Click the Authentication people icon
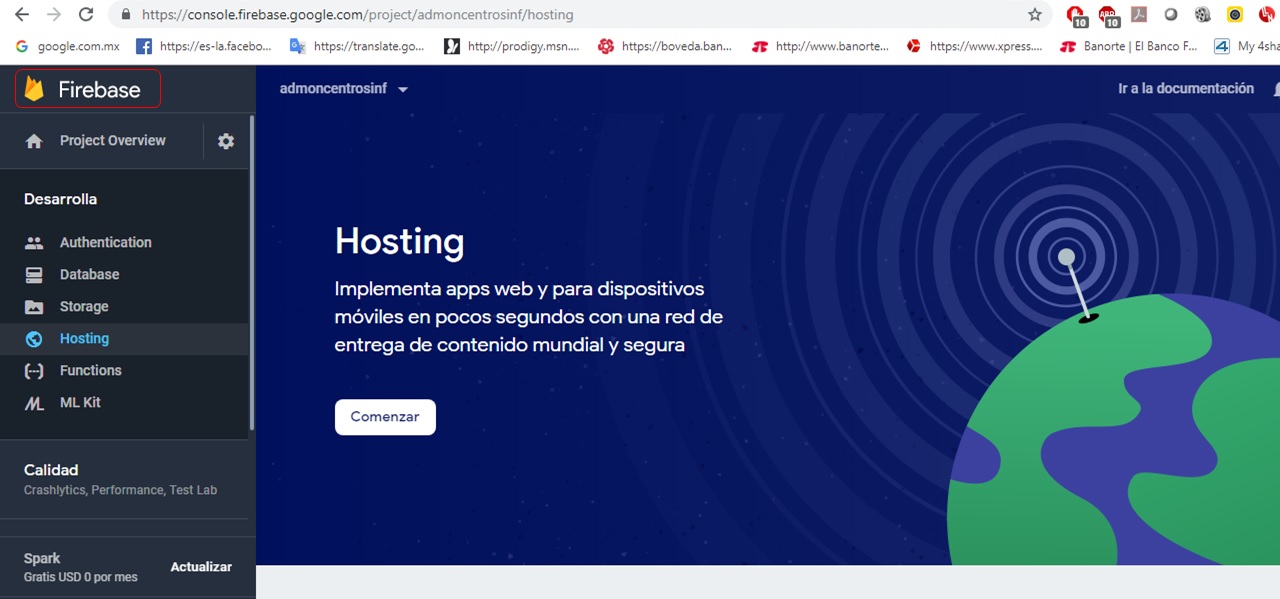This screenshot has width=1280, height=599. [34, 243]
